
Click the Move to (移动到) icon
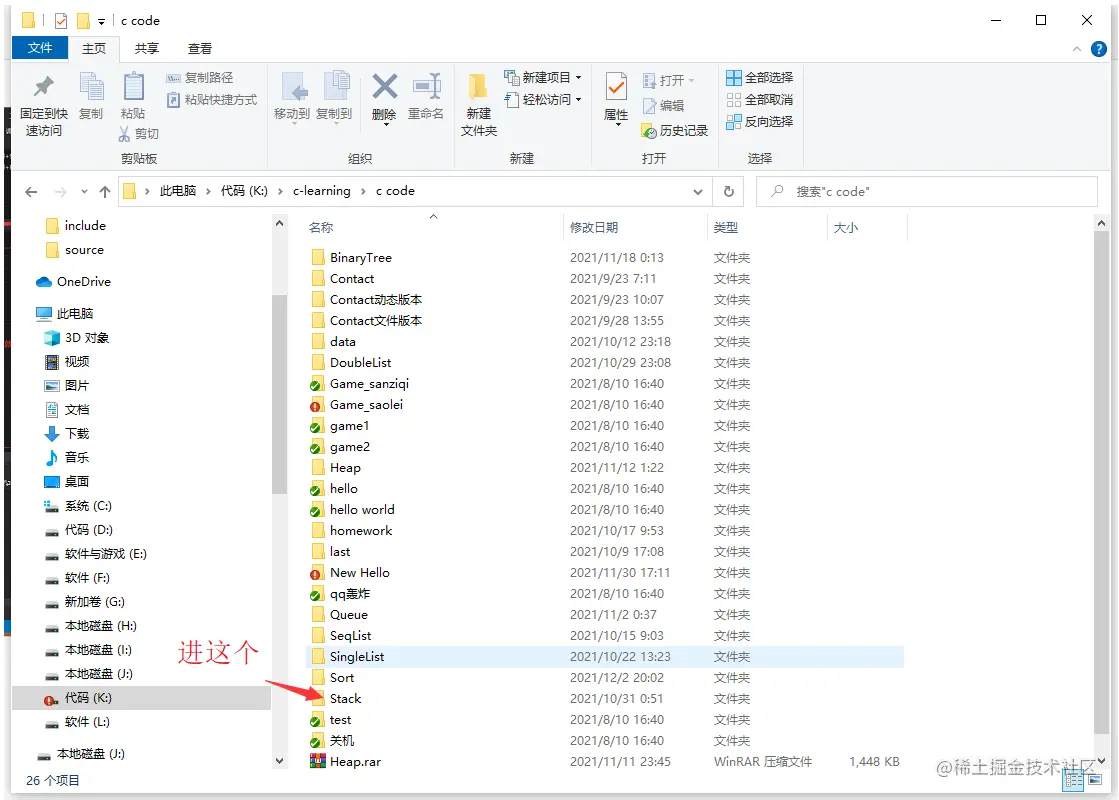[x=293, y=87]
